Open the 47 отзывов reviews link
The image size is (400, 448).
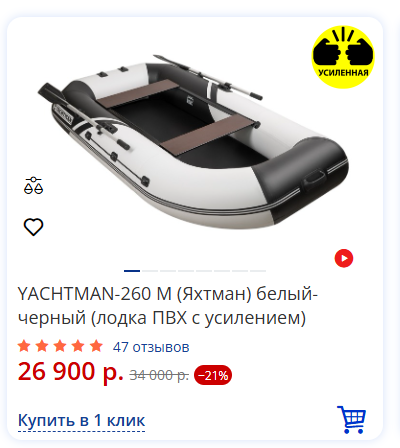pos(151,347)
